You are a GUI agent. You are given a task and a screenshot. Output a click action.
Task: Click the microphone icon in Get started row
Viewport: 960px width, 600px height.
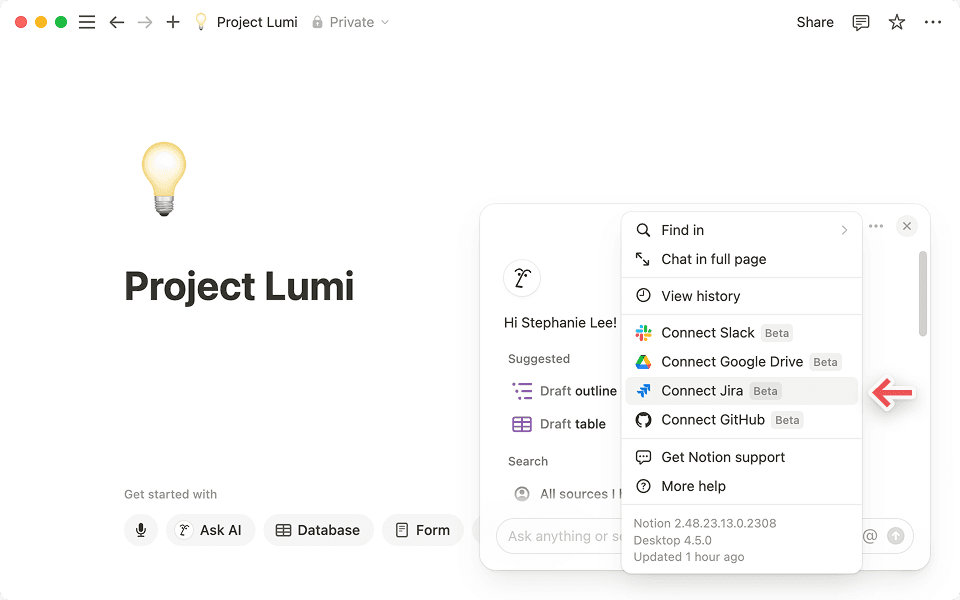tap(141, 530)
